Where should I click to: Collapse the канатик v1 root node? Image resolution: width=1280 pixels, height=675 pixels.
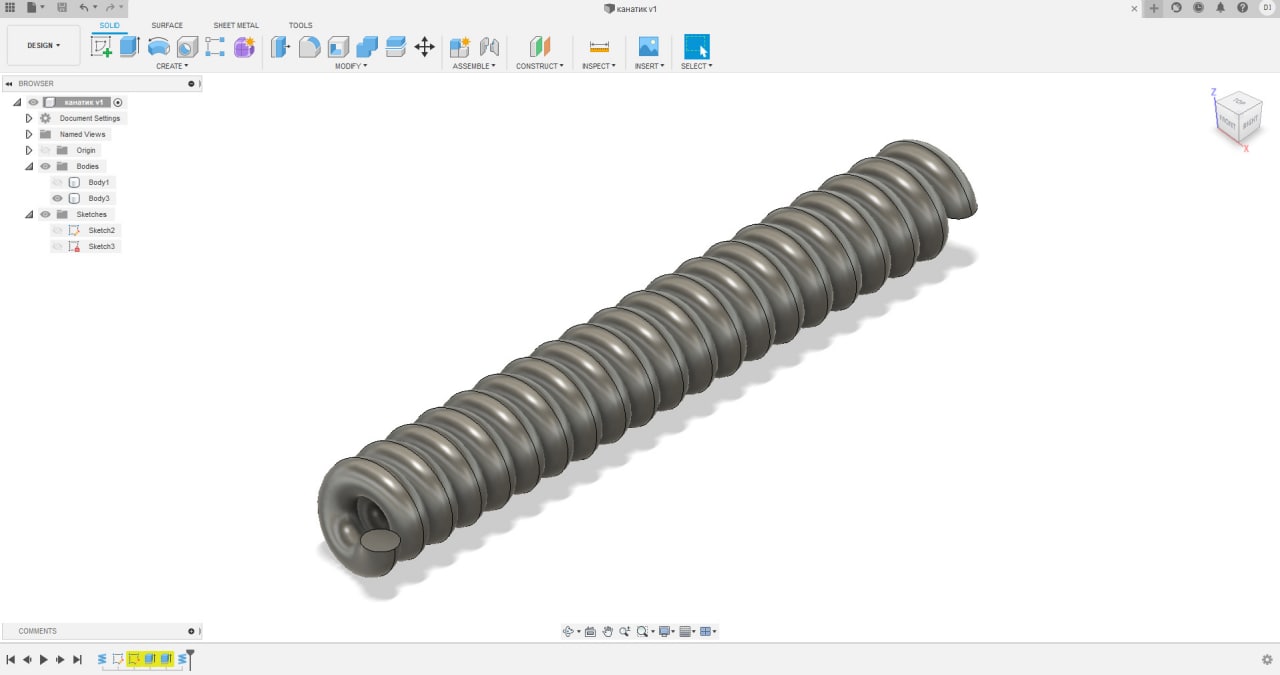coord(17,102)
